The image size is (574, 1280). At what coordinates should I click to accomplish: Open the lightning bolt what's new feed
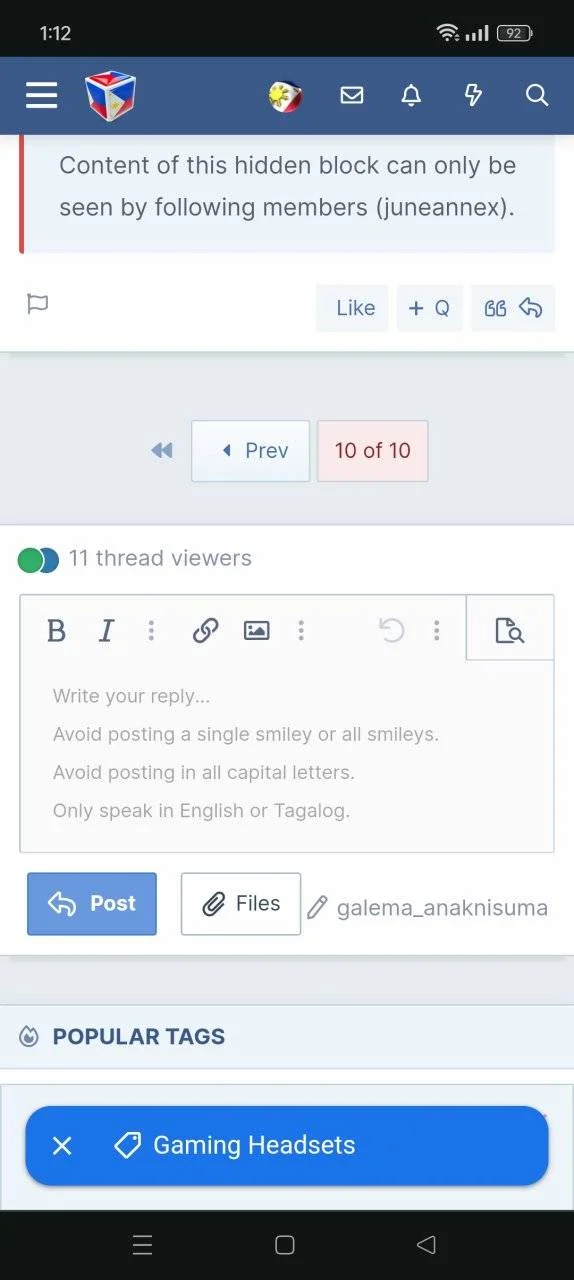point(474,95)
